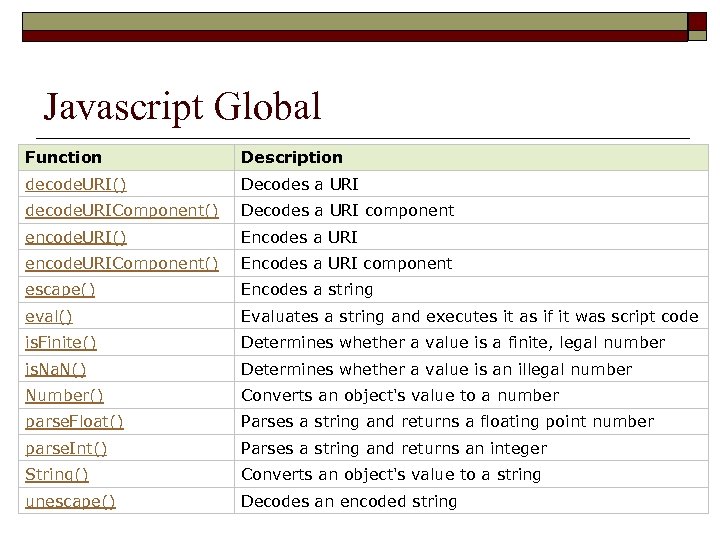This screenshot has height=540, width=720.
Task: Click the escape() function link
Action: click(60, 289)
